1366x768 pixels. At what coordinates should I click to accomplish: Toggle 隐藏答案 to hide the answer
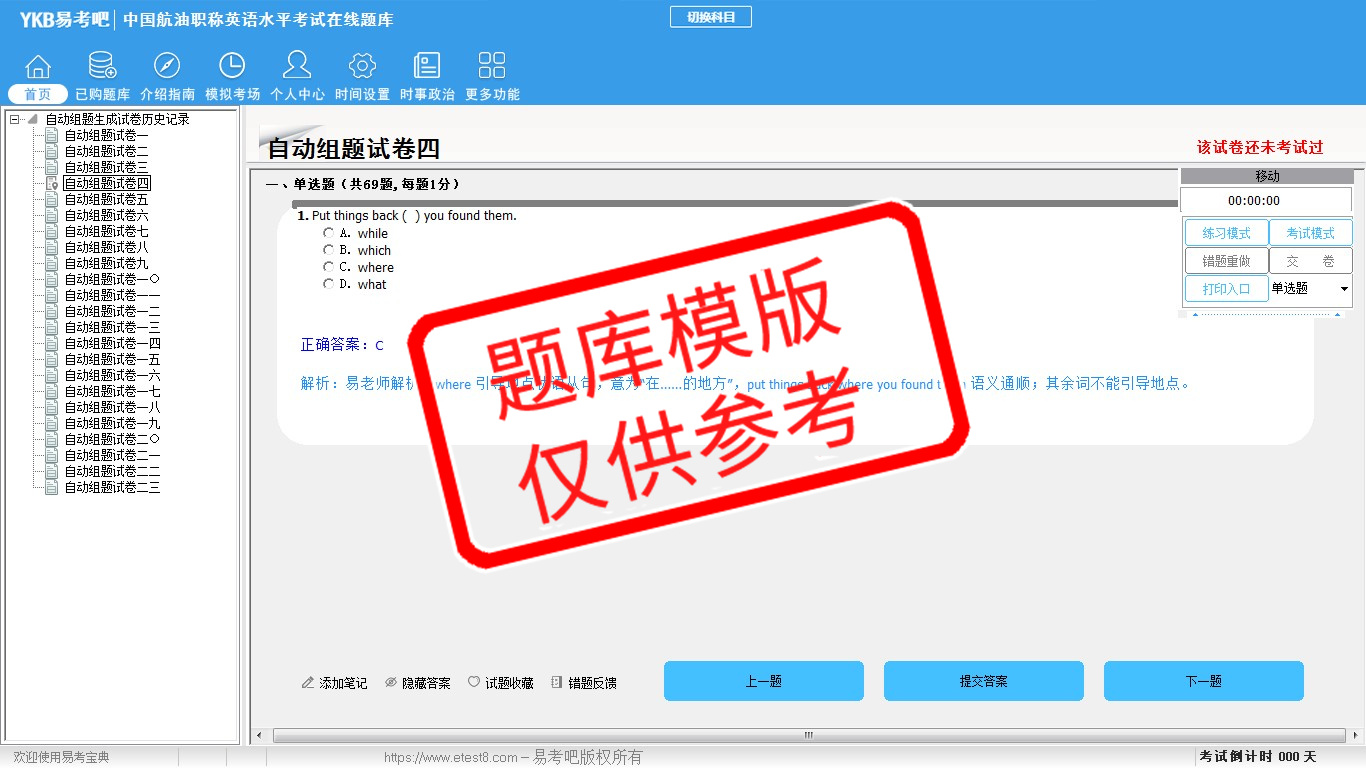click(x=417, y=683)
